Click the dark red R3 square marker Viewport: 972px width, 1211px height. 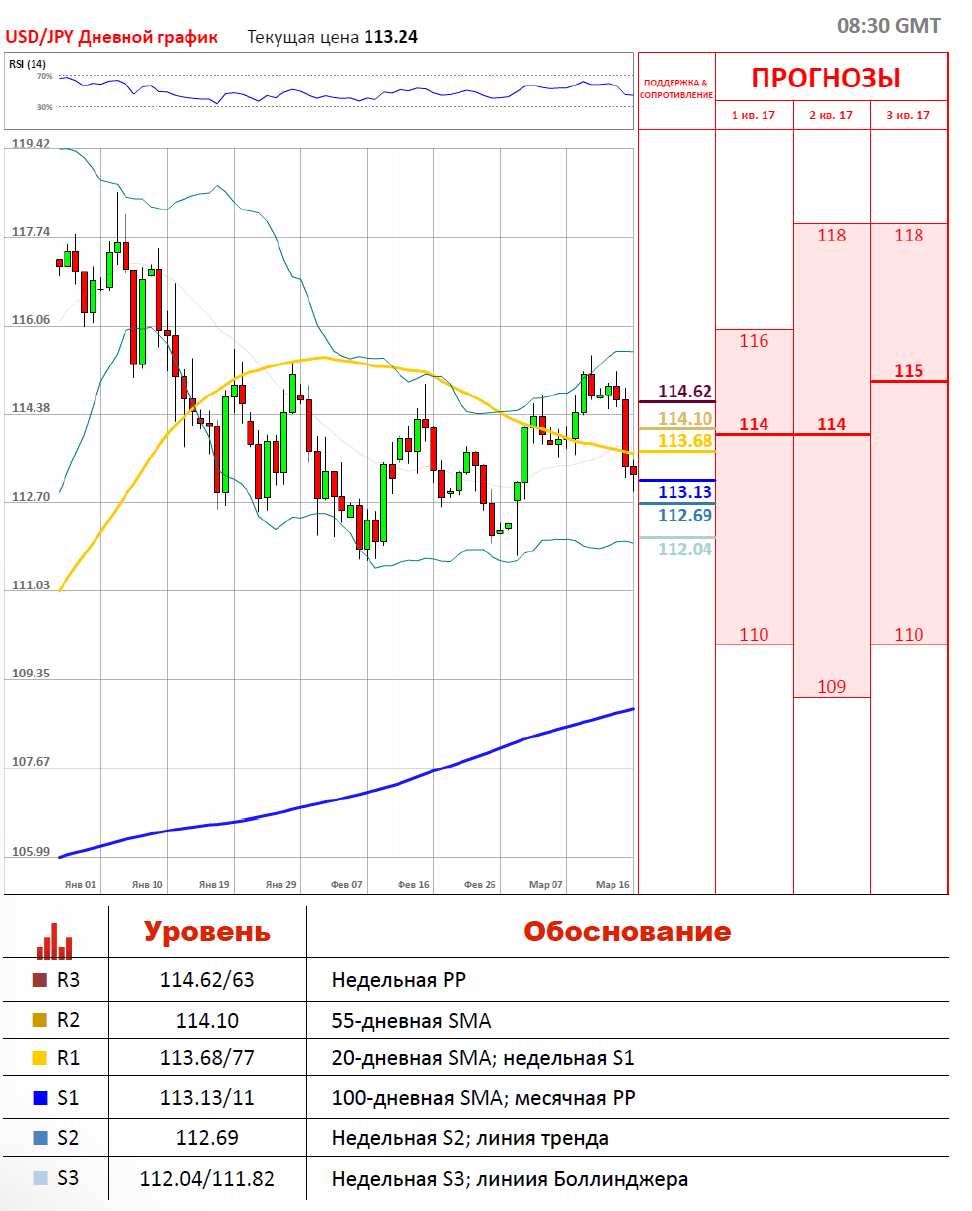click(40, 980)
